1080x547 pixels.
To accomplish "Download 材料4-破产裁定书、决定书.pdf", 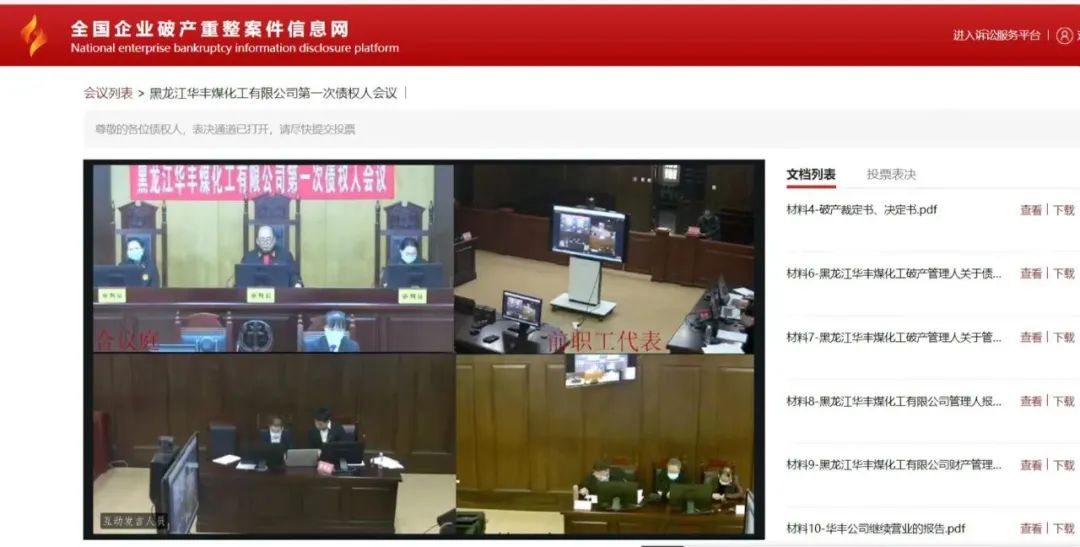I will 1063,210.
